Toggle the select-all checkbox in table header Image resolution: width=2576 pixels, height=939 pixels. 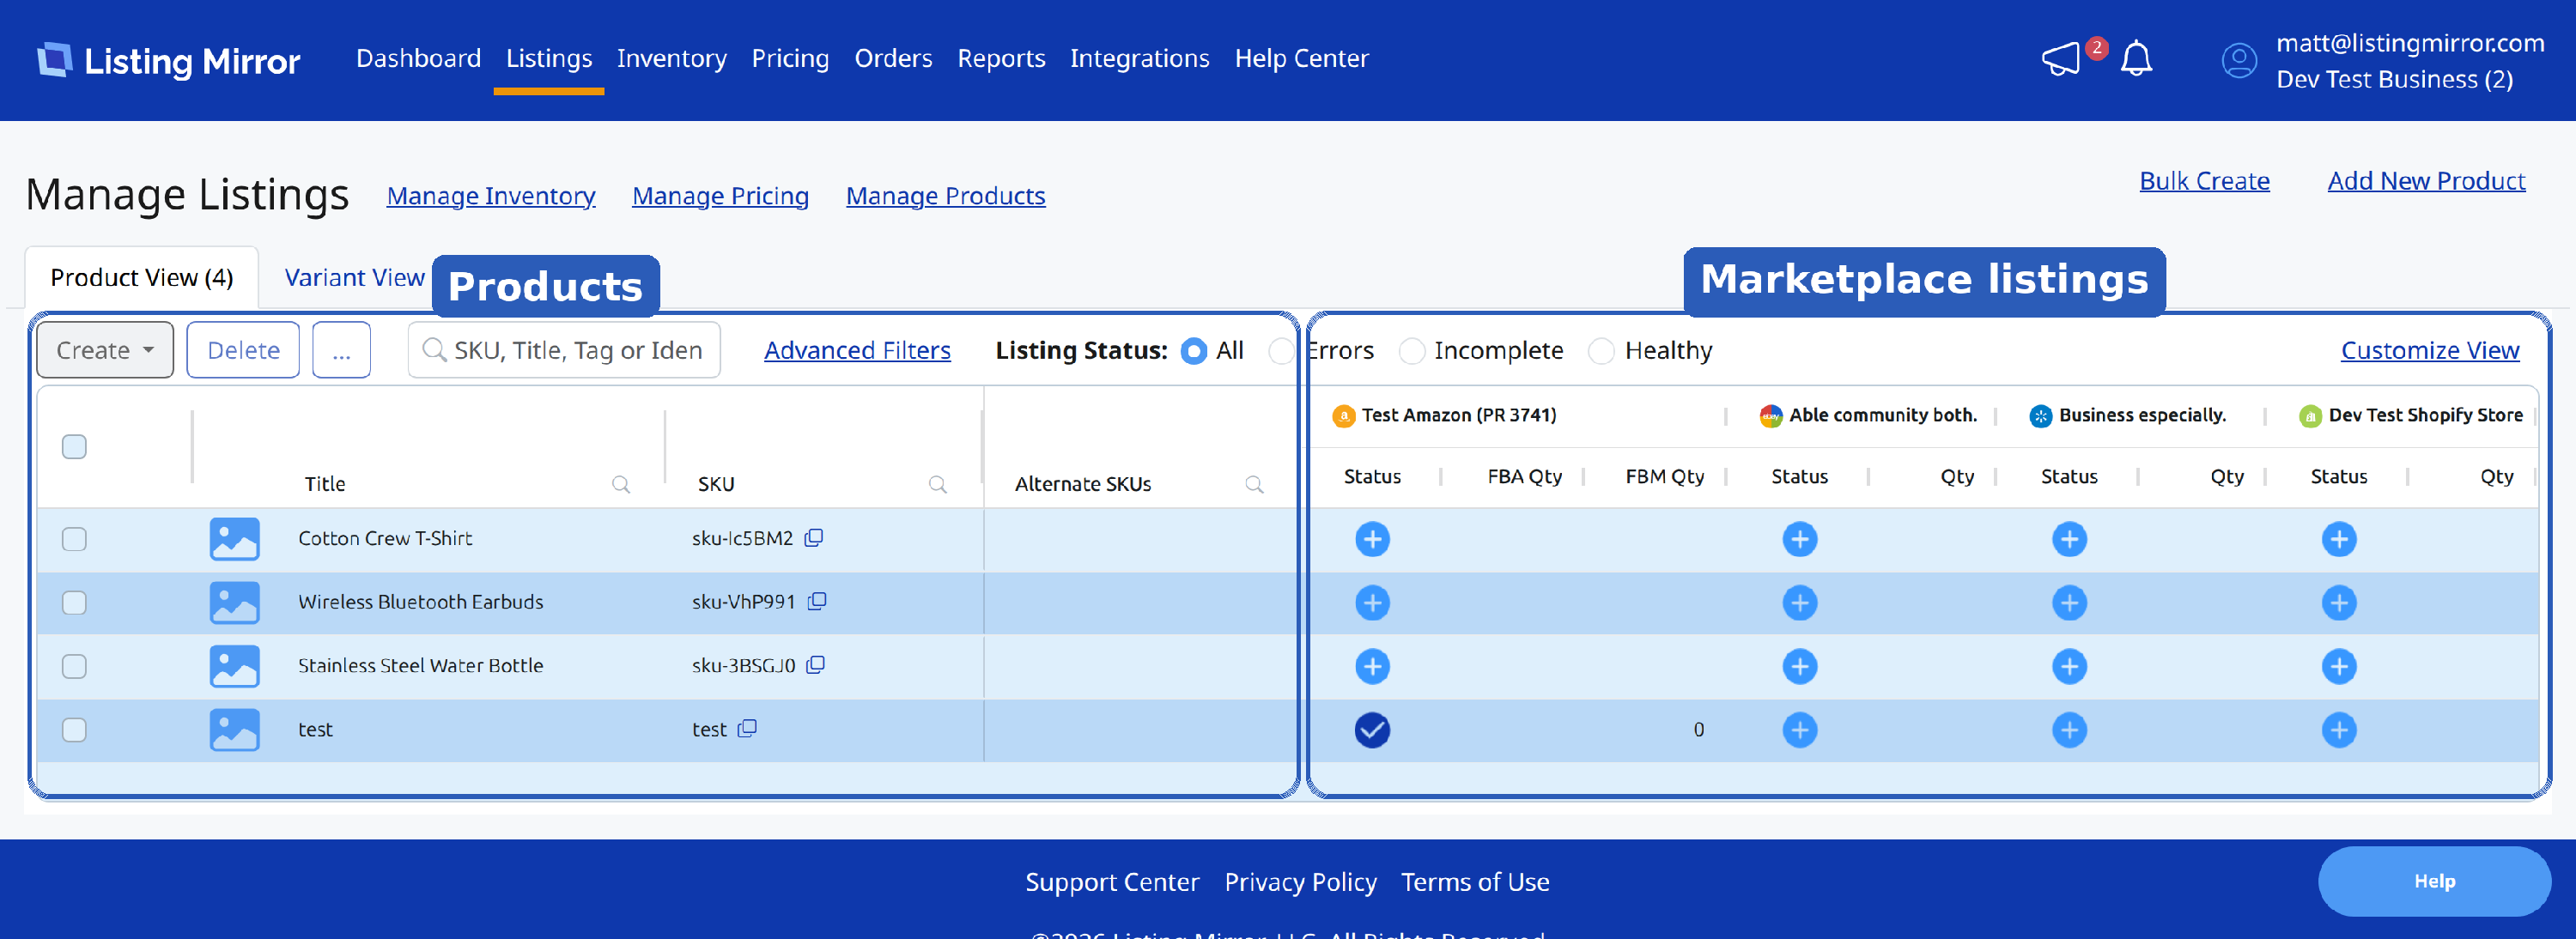coord(74,446)
